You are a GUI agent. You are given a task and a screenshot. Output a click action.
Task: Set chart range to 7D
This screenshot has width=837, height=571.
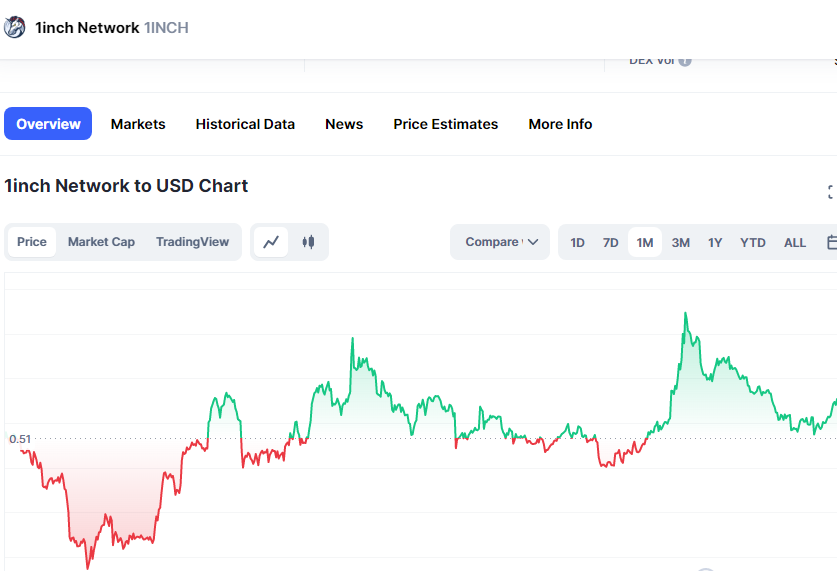click(x=611, y=243)
